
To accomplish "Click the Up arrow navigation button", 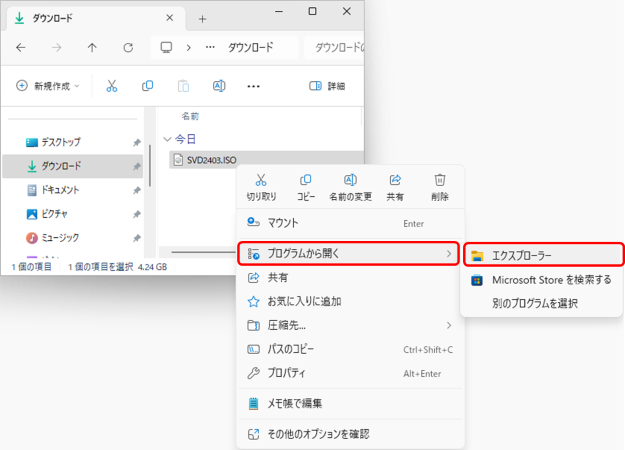I will click(92, 47).
